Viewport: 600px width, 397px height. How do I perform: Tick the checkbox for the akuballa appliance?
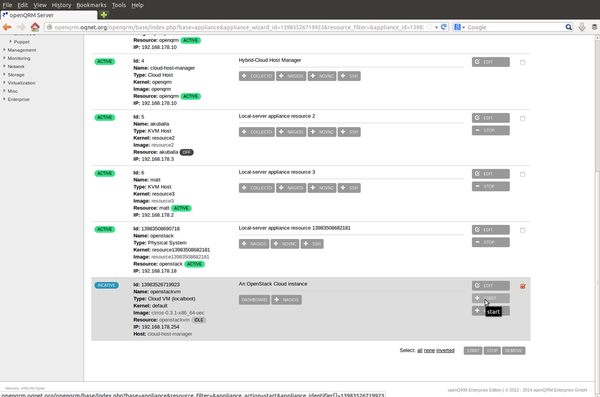522,118
